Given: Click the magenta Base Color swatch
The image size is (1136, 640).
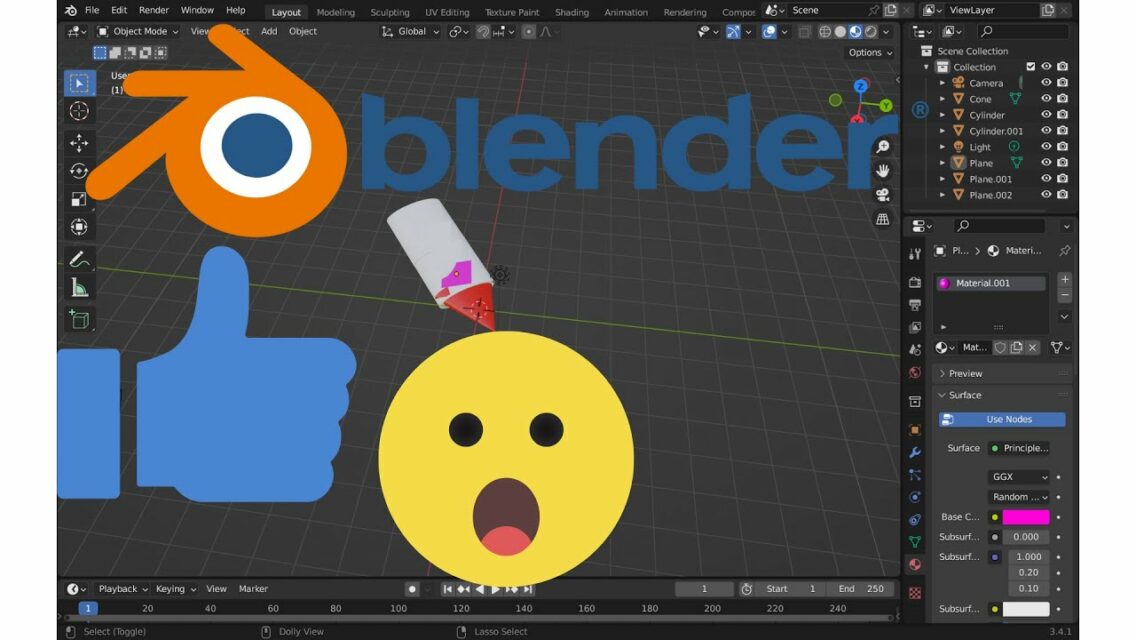Looking at the screenshot, I should [x=1026, y=517].
